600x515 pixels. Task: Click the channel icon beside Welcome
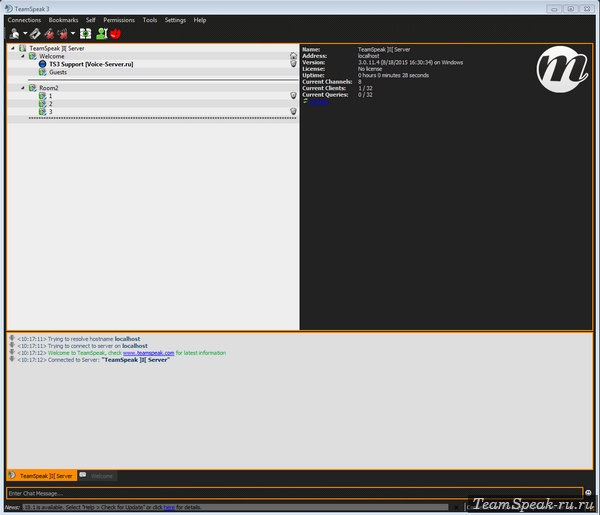coord(33,56)
